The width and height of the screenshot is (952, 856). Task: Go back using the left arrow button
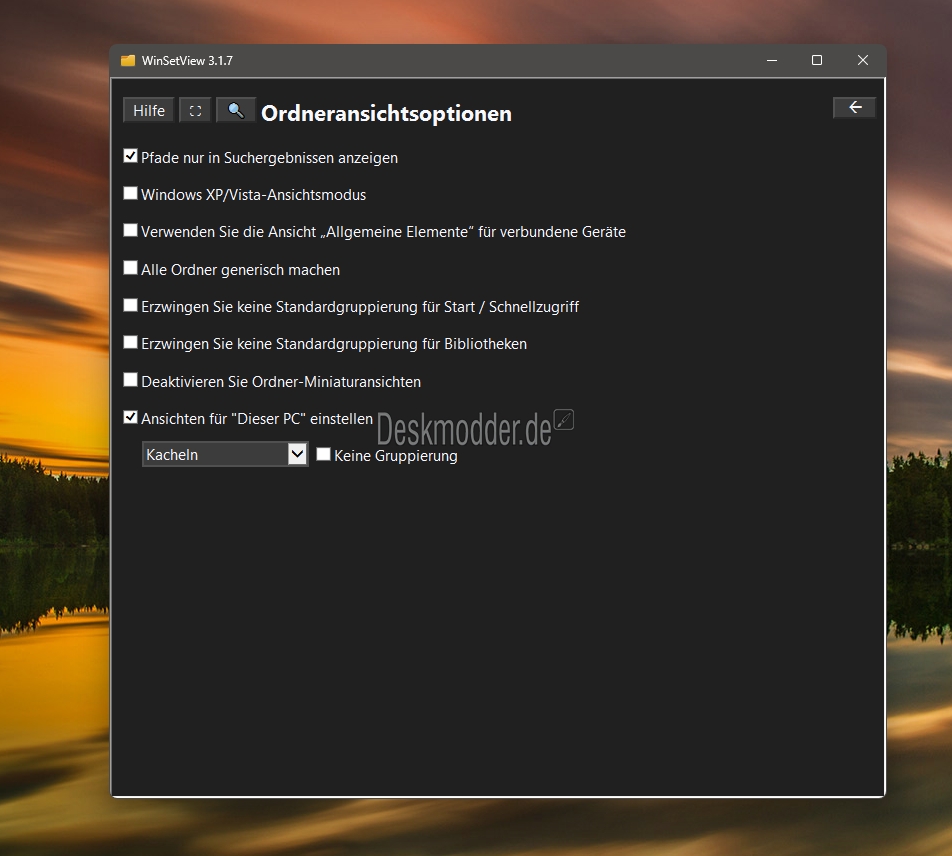854,108
